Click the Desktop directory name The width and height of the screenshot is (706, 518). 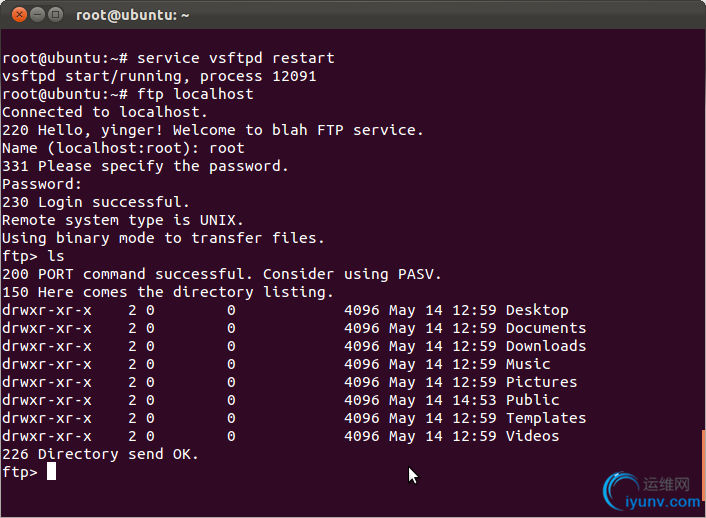pyautogui.click(x=537, y=310)
